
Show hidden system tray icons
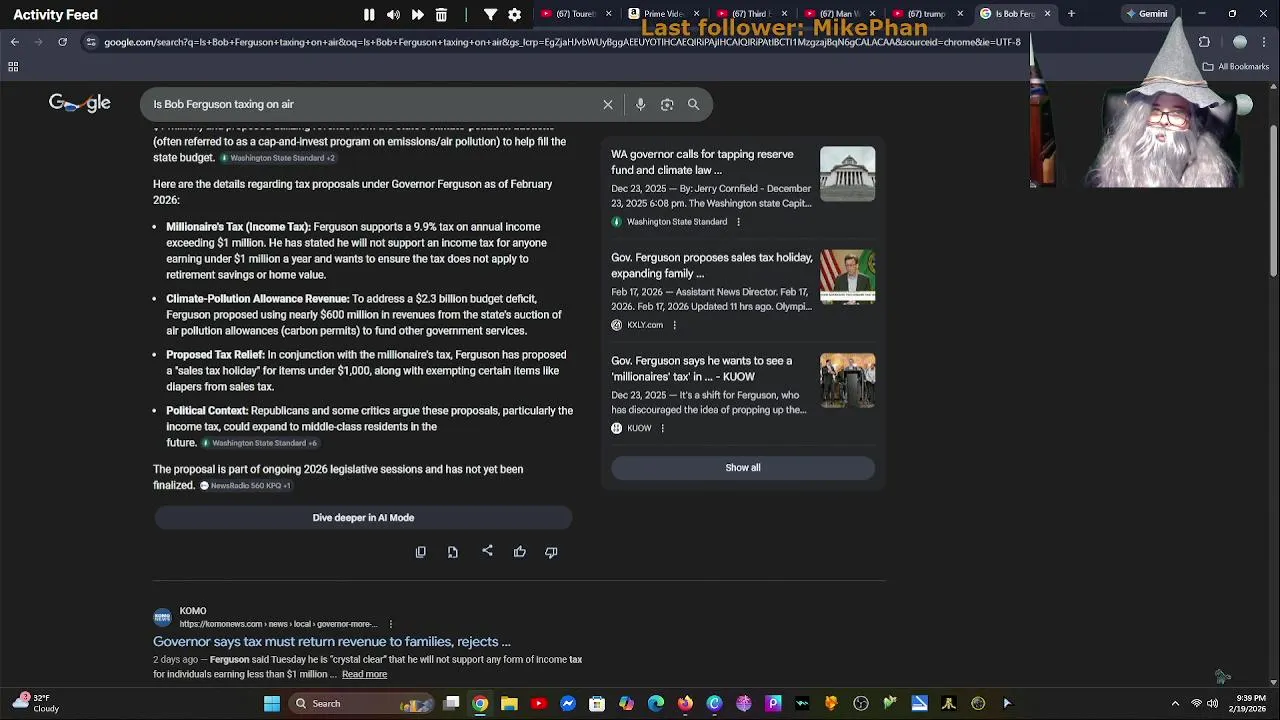coord(1175,704)
